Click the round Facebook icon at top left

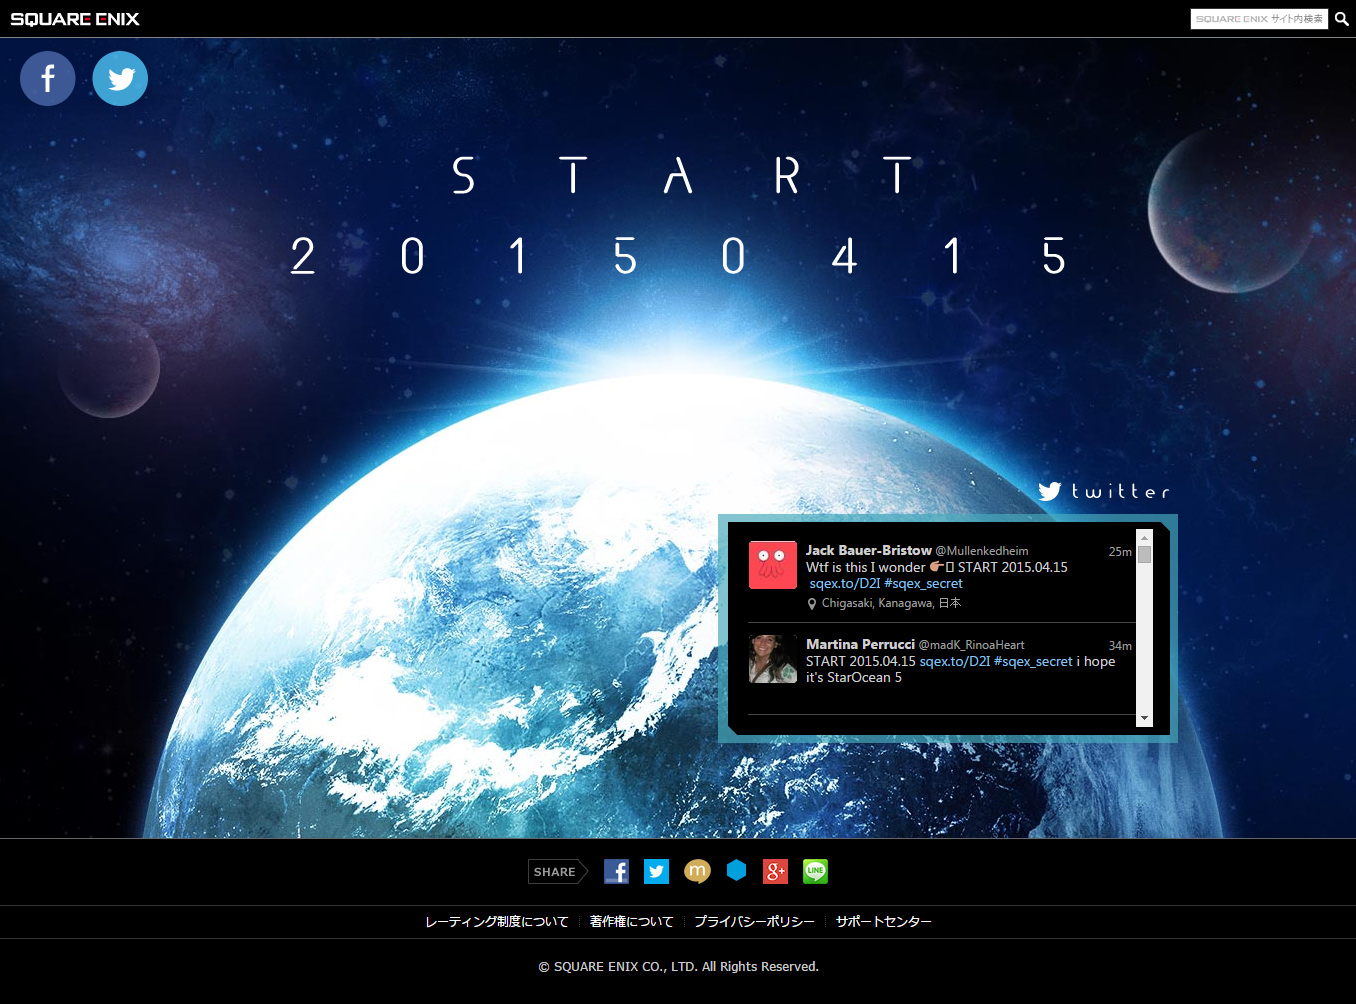click(x=48, y=78)
